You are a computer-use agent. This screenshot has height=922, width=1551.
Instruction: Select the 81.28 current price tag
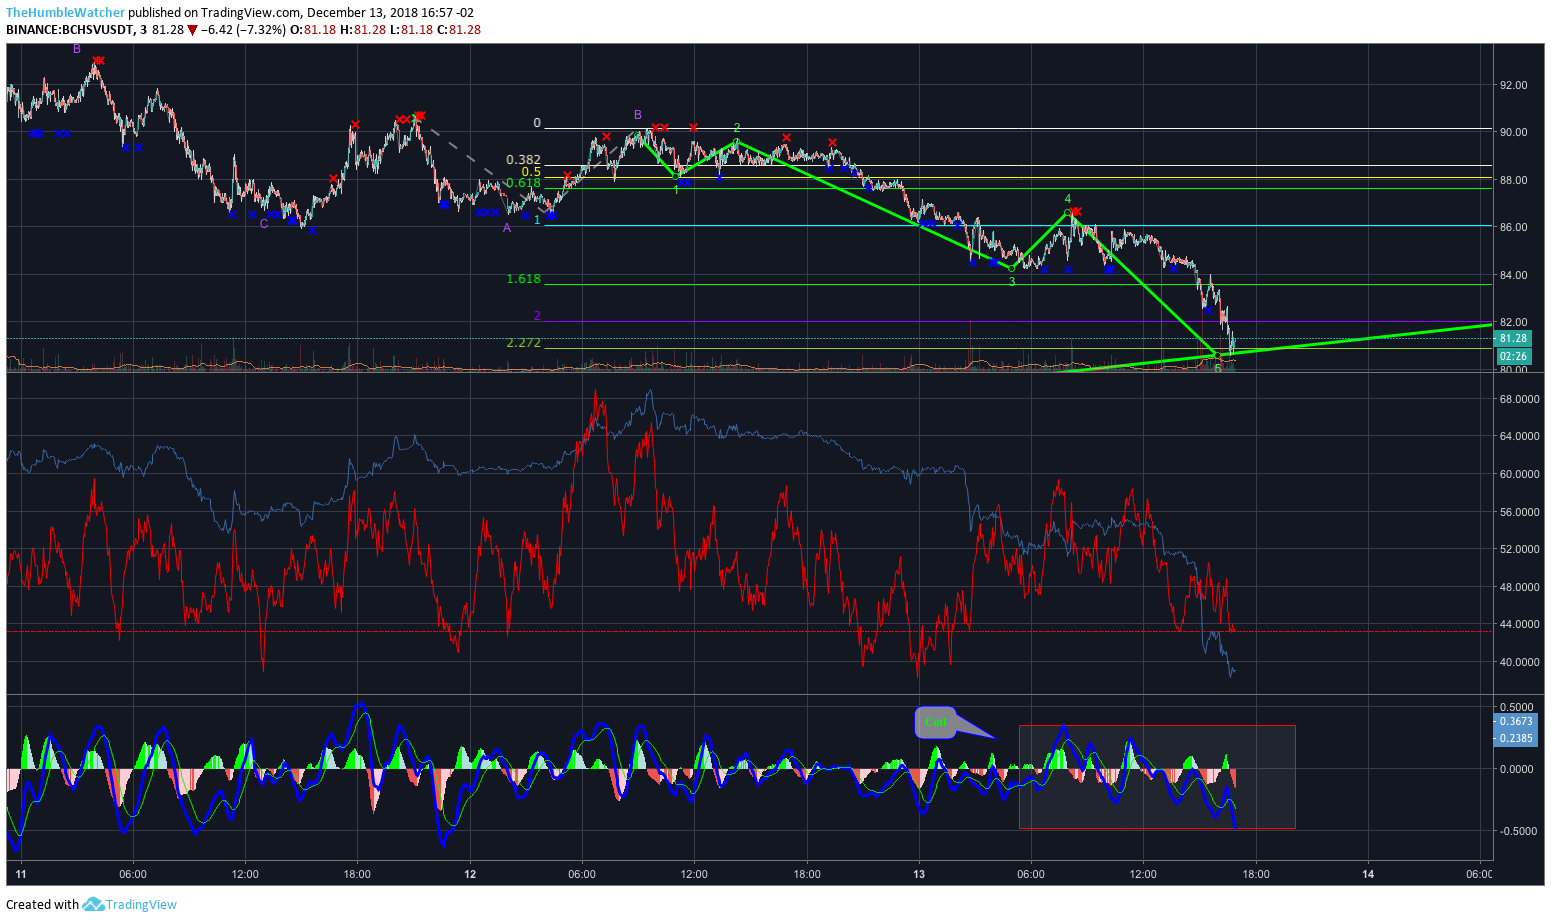point(1514,339)
